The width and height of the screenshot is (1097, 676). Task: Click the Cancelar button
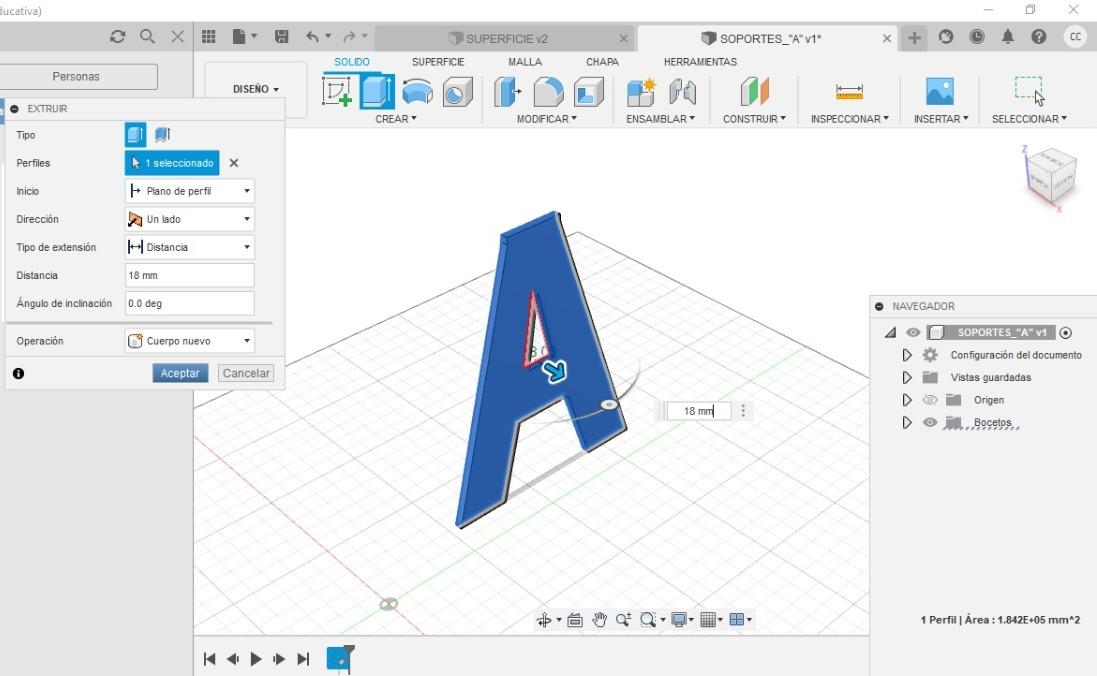(246, 373)
